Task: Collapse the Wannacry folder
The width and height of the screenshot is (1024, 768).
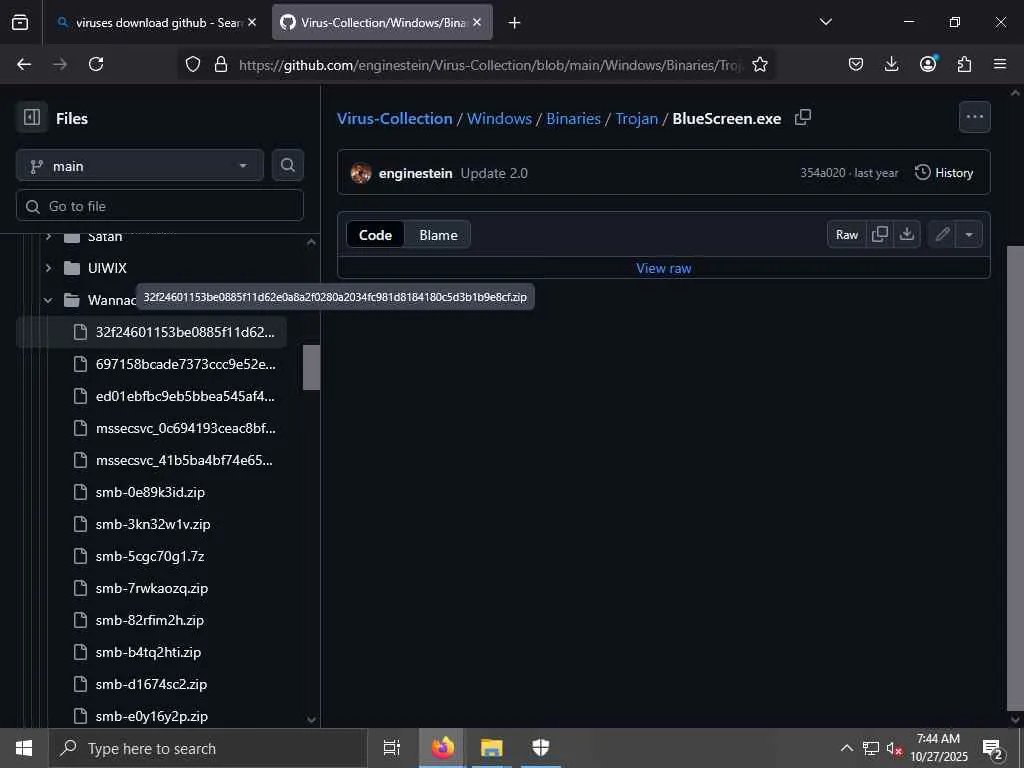Action: coord(48,300)
